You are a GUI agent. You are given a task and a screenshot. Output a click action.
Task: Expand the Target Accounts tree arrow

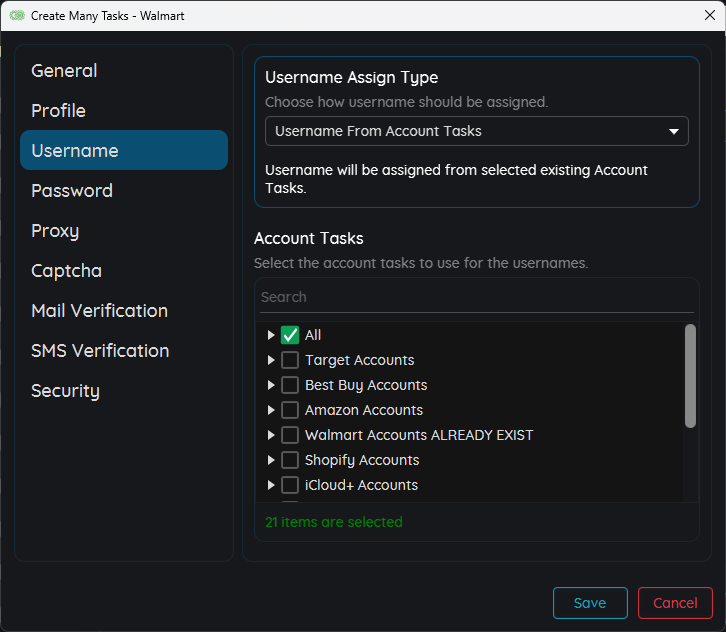pos(271,360)
